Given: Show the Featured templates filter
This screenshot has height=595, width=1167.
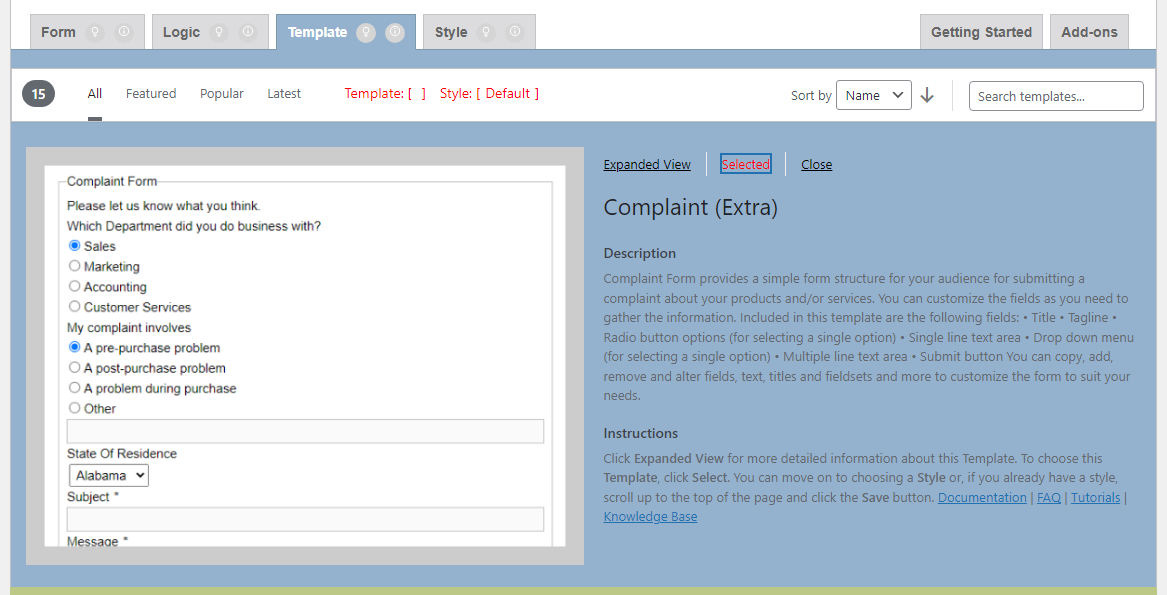Looking at the screenshot, I should pyautogui.click(x=151, y=94).
